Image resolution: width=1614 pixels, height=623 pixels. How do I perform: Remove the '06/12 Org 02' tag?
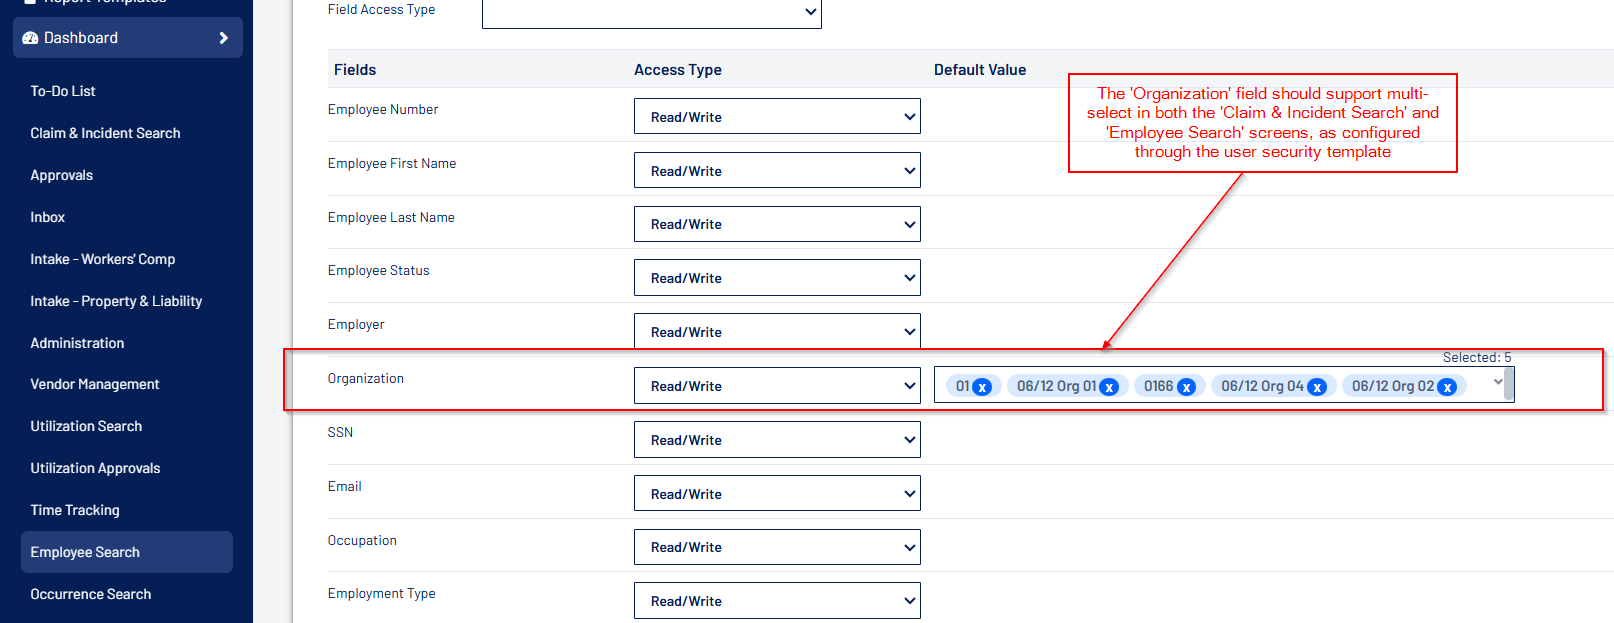coord(1447,387)
